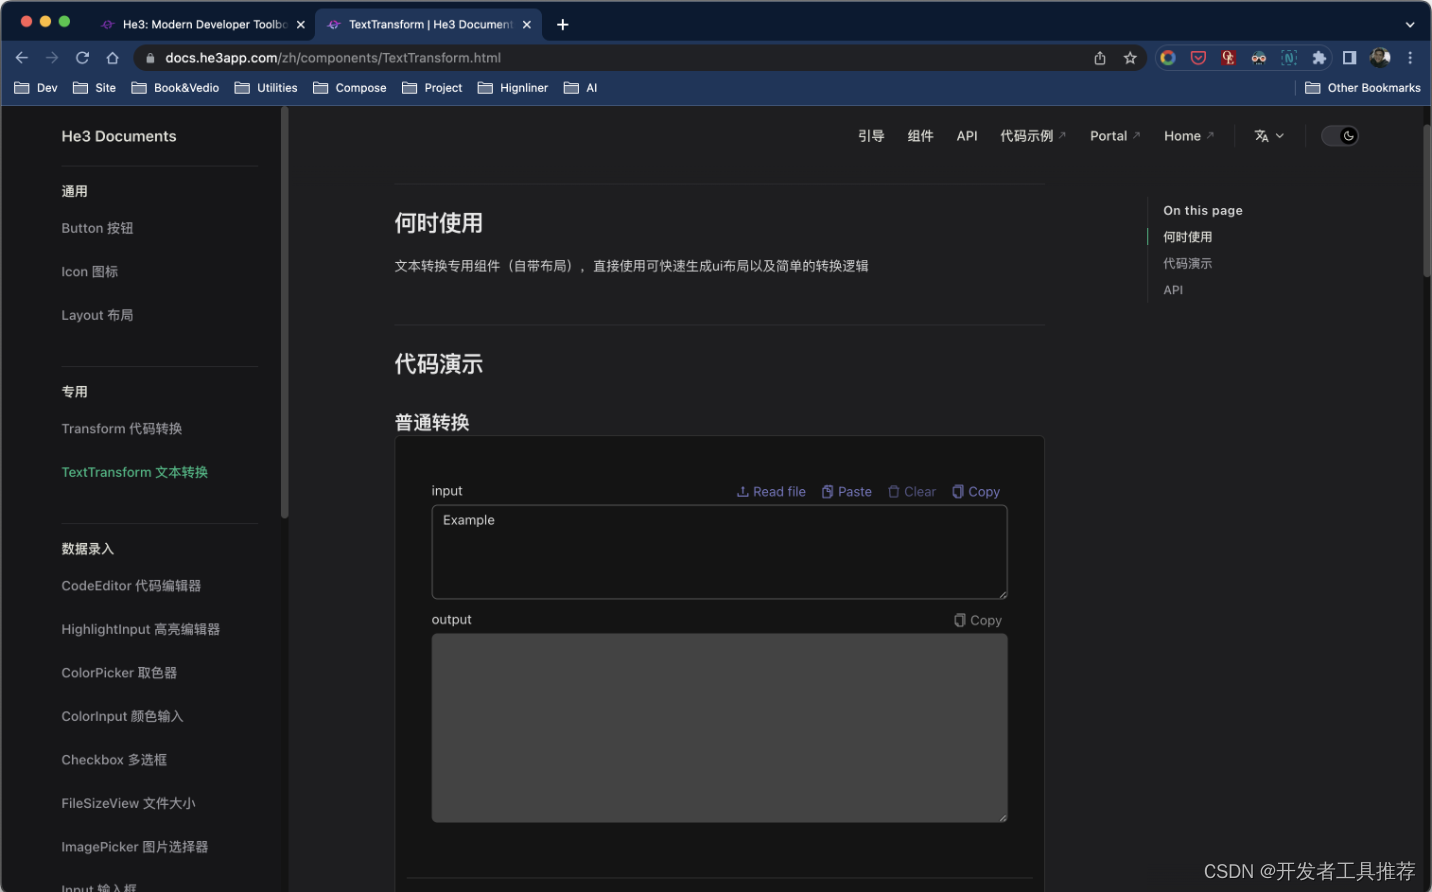This screenshot has width=1432, height=892.
Task: Click the Read file icon above input
Action: coord(770,491)
